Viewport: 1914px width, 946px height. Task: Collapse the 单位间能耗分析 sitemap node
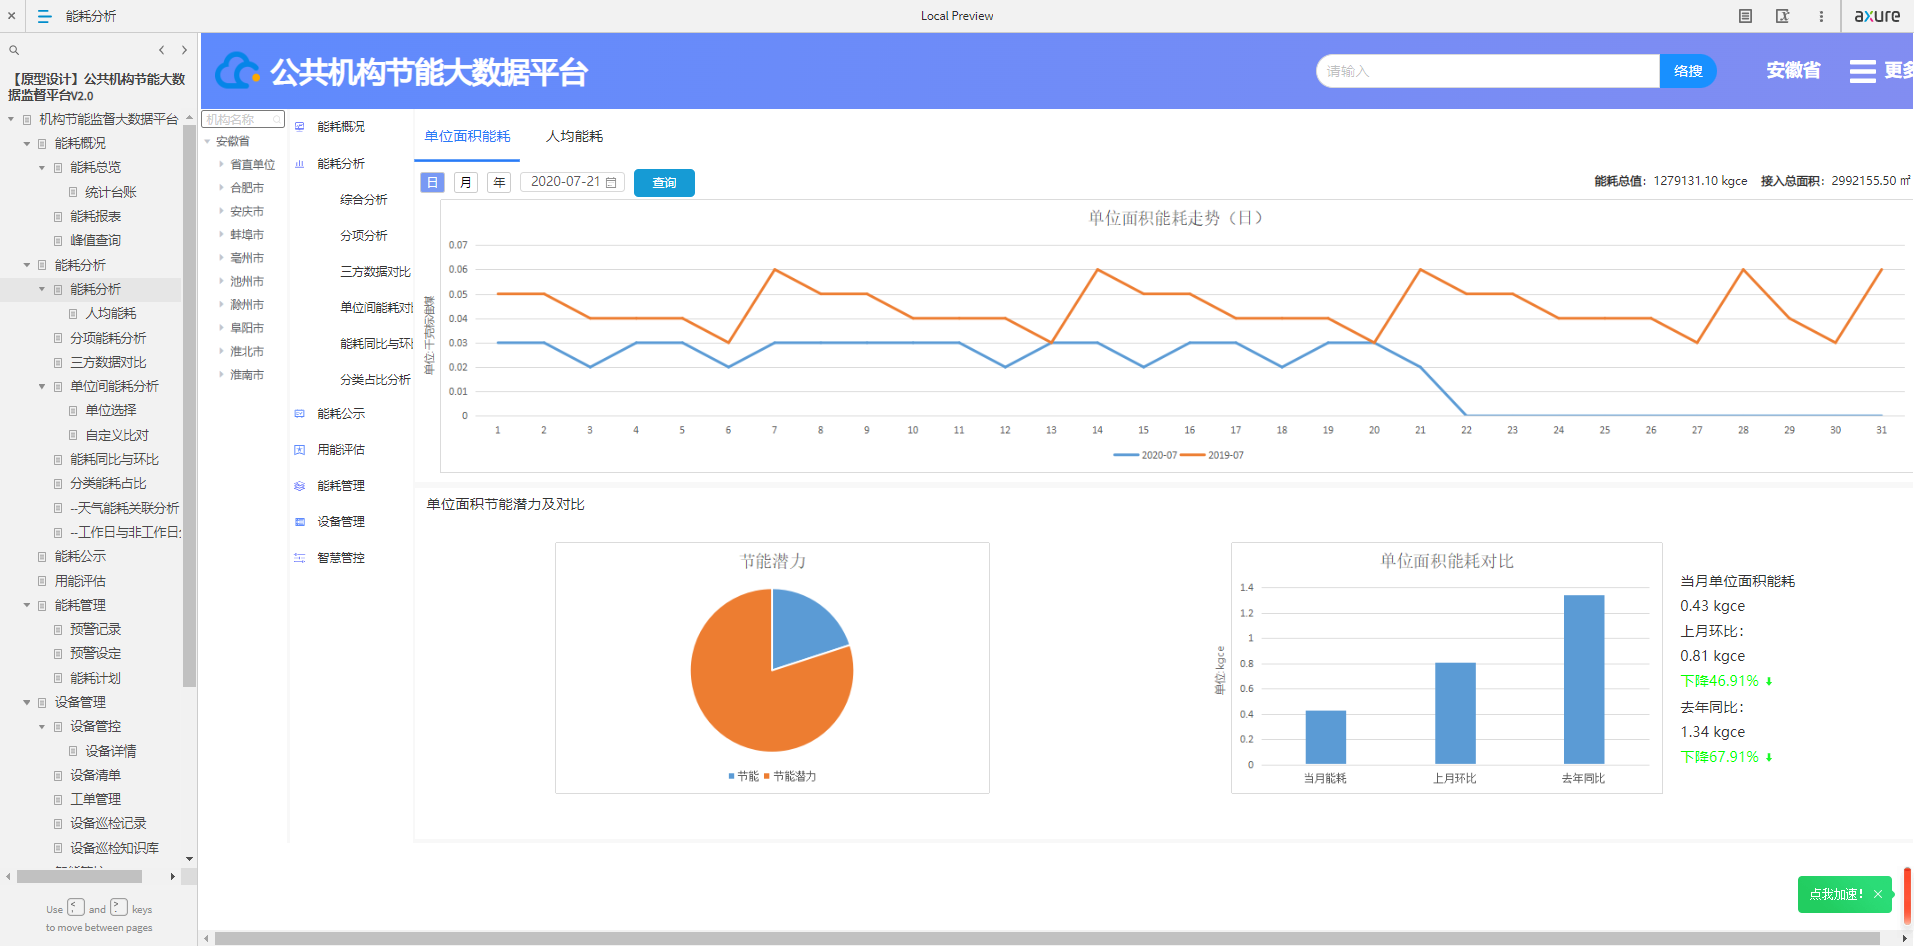pos(42,386)
